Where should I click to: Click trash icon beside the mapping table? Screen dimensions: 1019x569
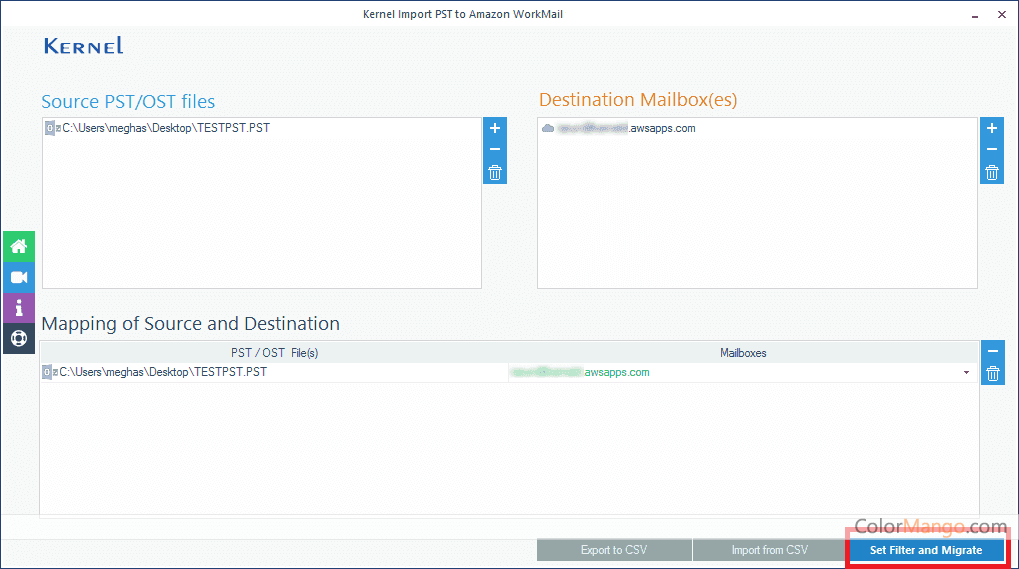992,374
